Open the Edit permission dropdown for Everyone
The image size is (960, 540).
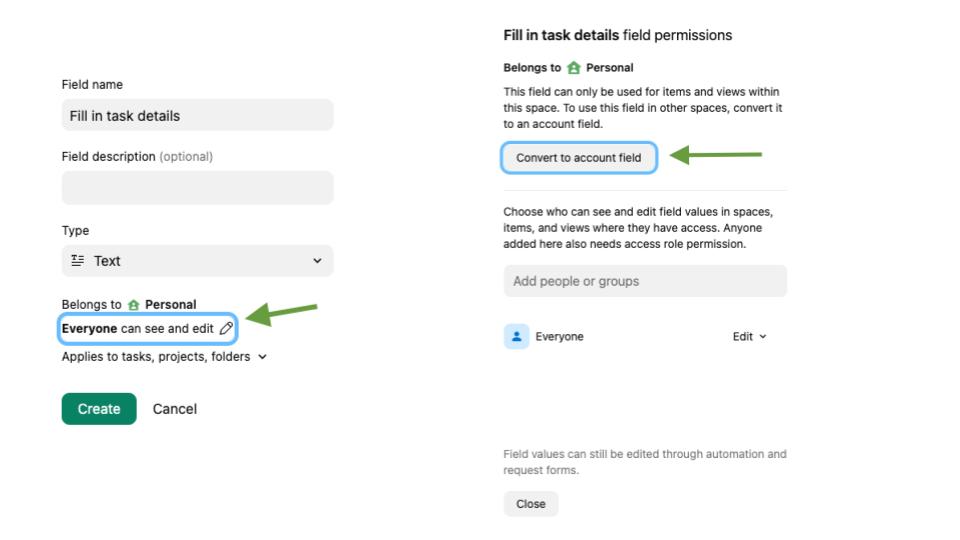pos(749,337)
